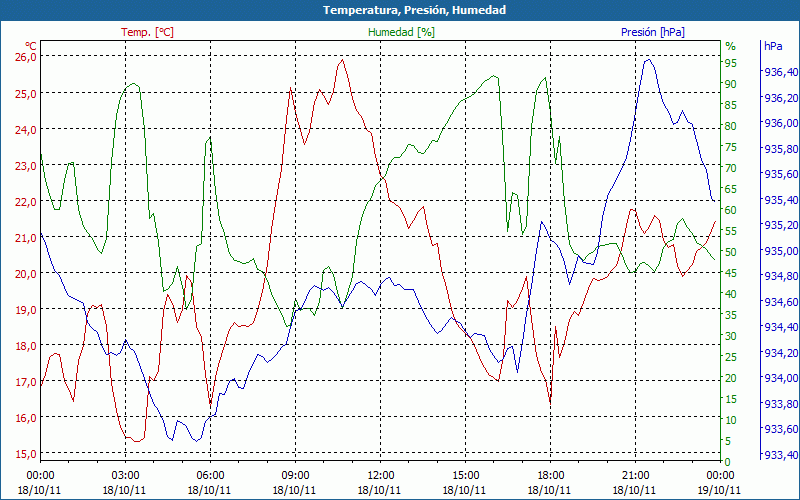Select the '936,00' pressure axis value
Viewport: 800px width, 500px height.
point(781,123)
